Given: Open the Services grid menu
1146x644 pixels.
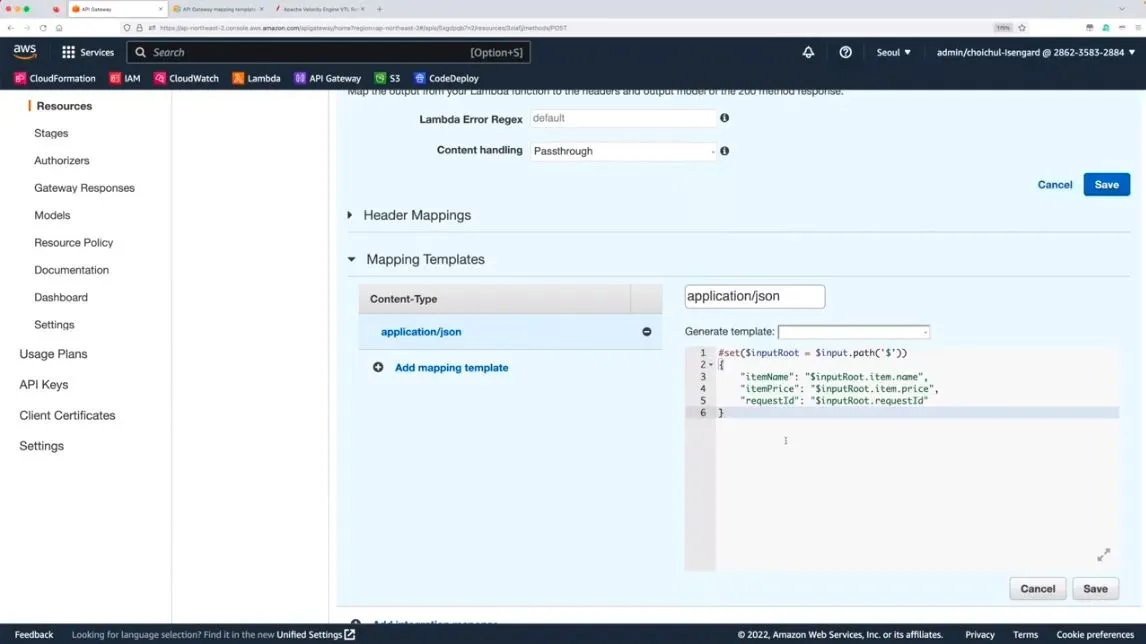Looking at the screenshot, I should 88,53.
